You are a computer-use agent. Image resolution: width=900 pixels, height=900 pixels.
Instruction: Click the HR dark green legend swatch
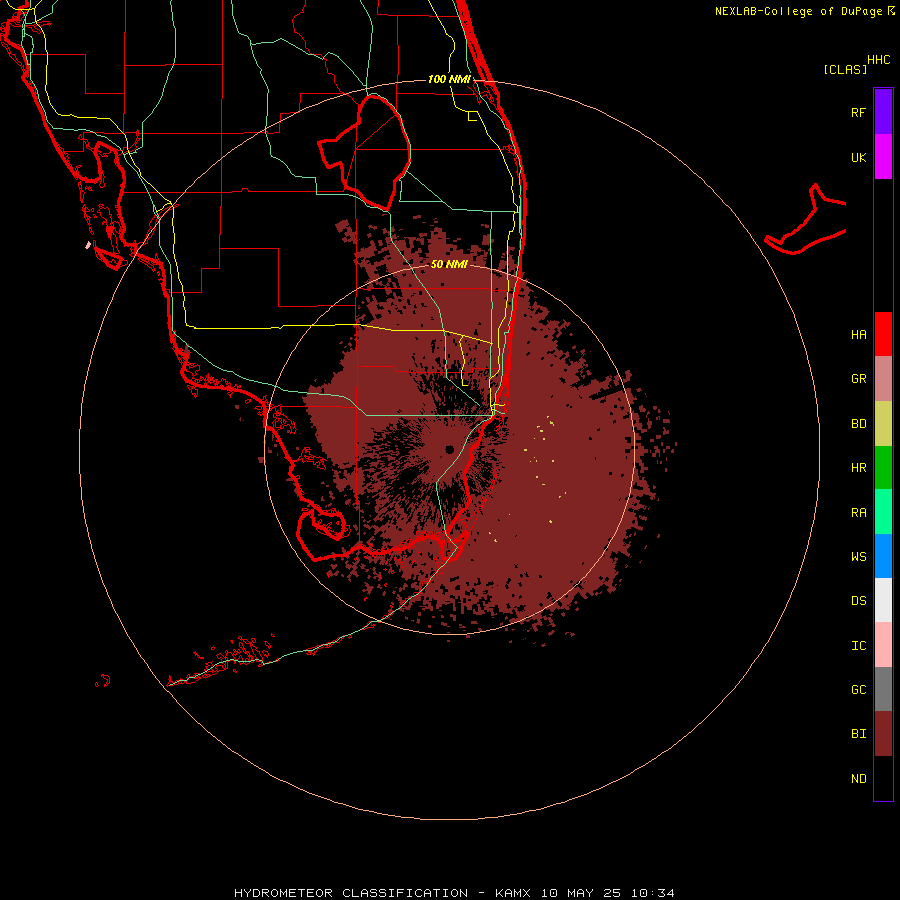tap(883, 467)
